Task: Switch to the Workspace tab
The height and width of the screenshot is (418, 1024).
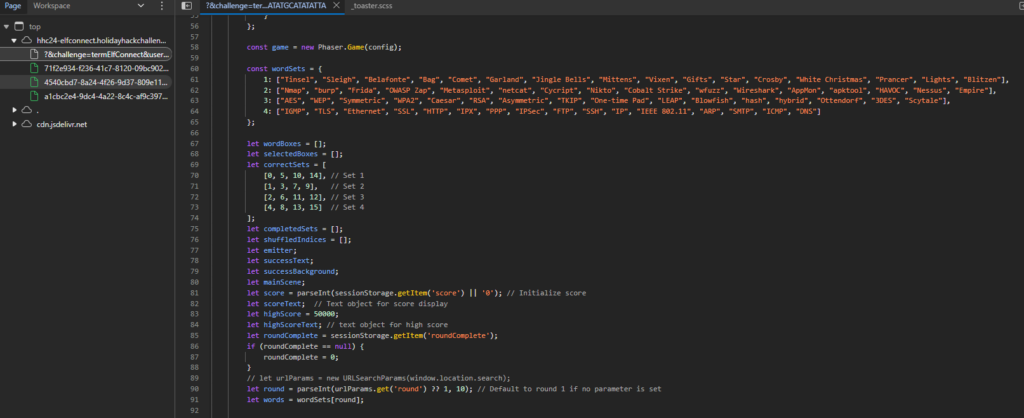Action: pyautogui.click(x=52, y=6)
